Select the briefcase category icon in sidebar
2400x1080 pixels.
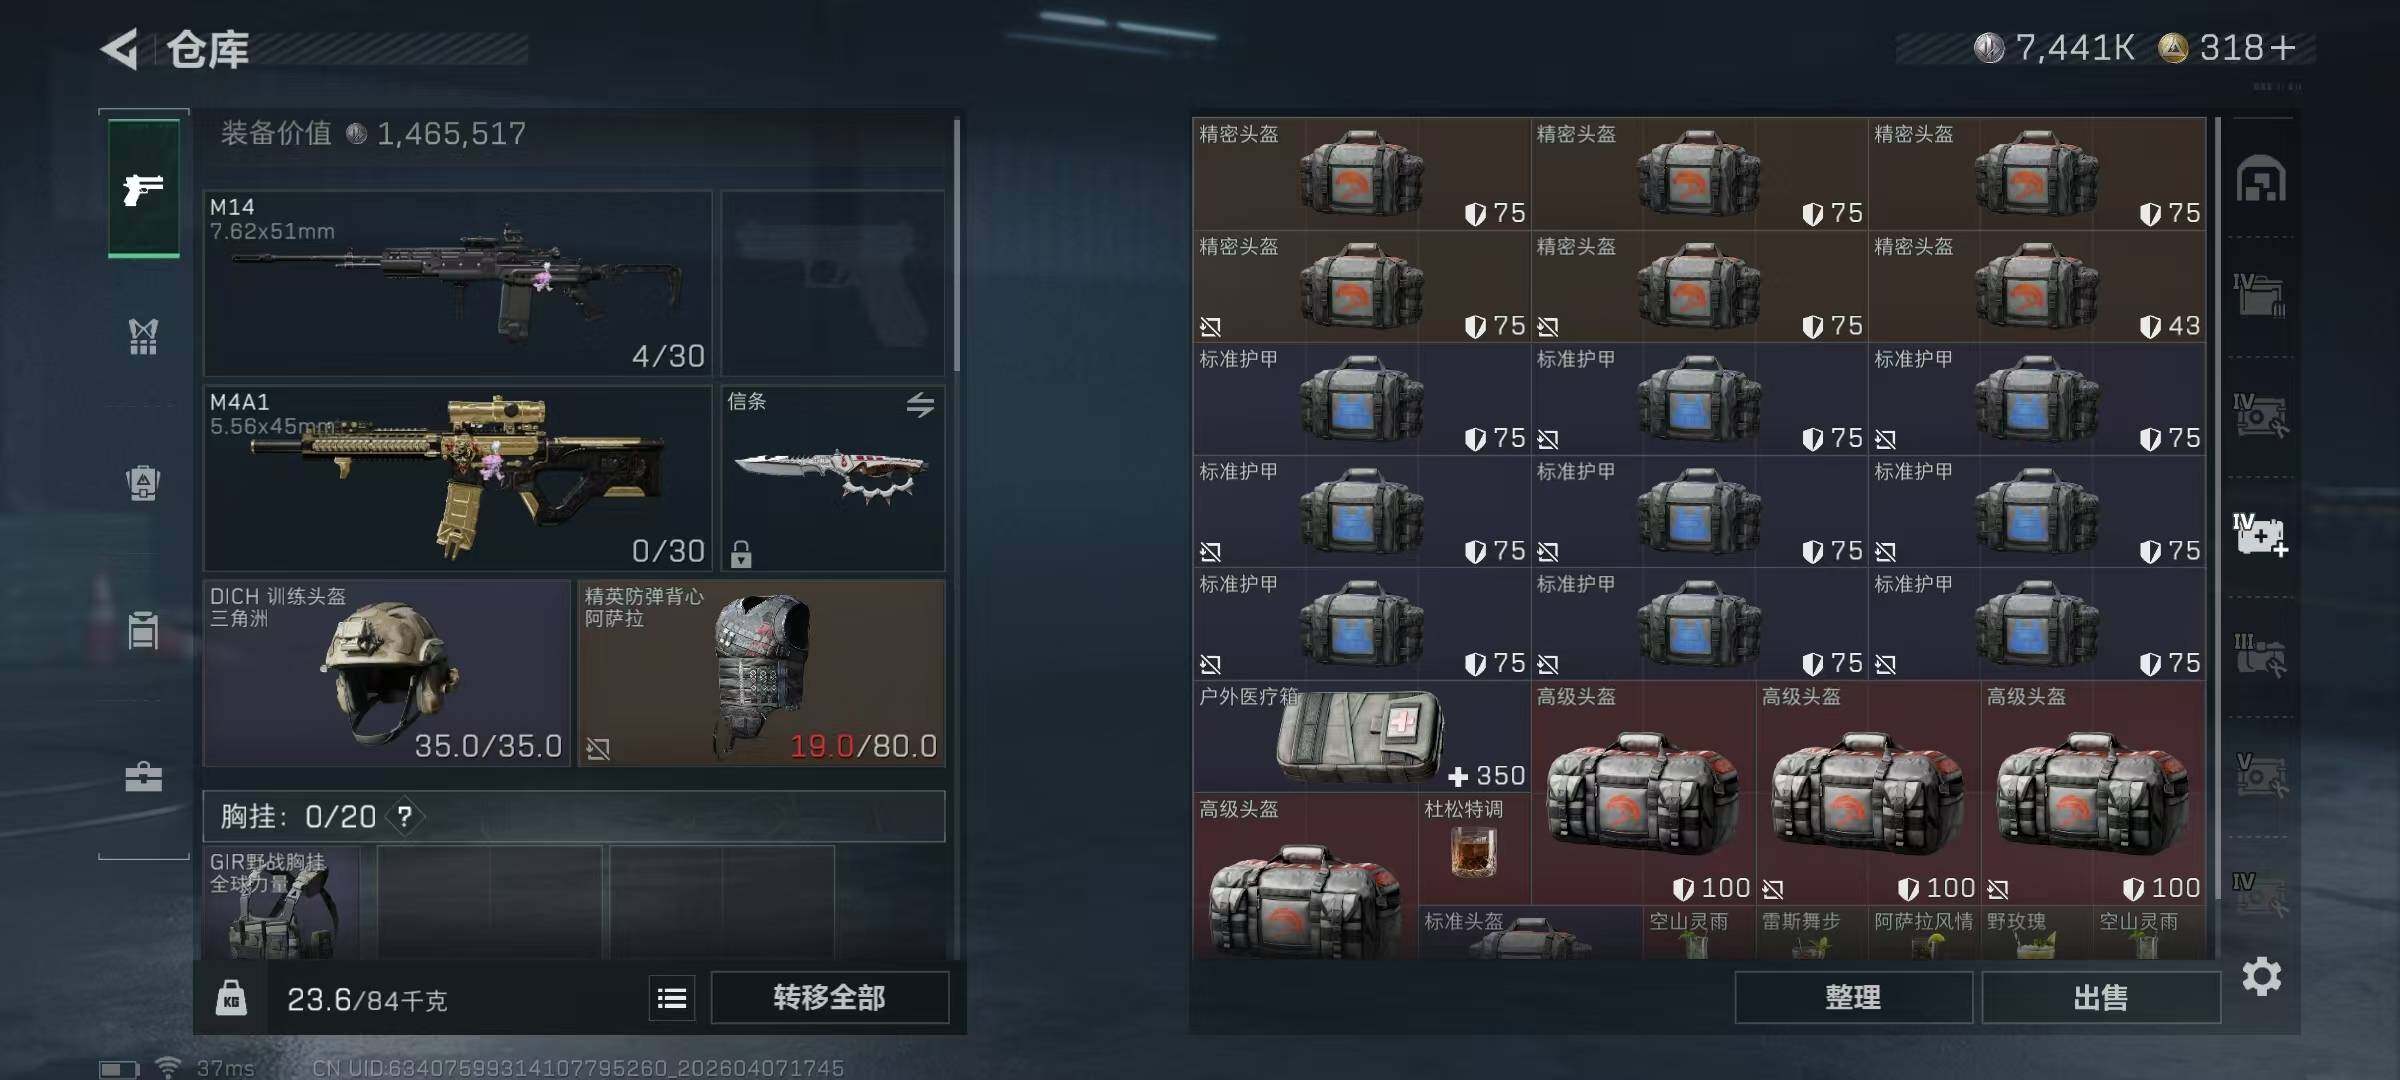[x=143, y=777]
